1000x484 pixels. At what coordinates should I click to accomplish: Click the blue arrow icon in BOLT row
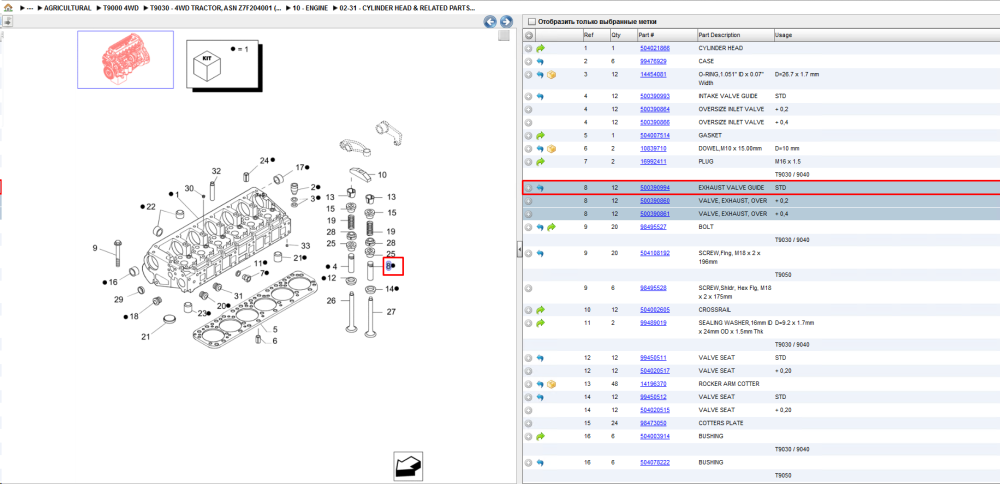click(540, 227)
